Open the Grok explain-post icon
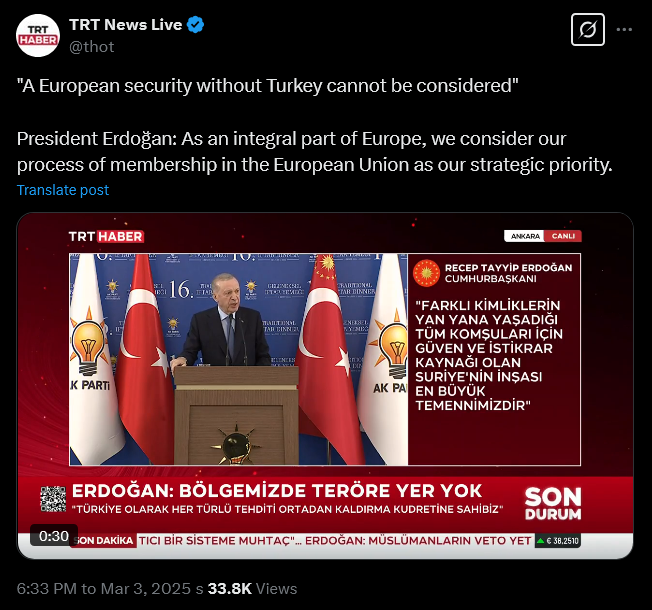652x610 pixels. [x=588, y=30]
